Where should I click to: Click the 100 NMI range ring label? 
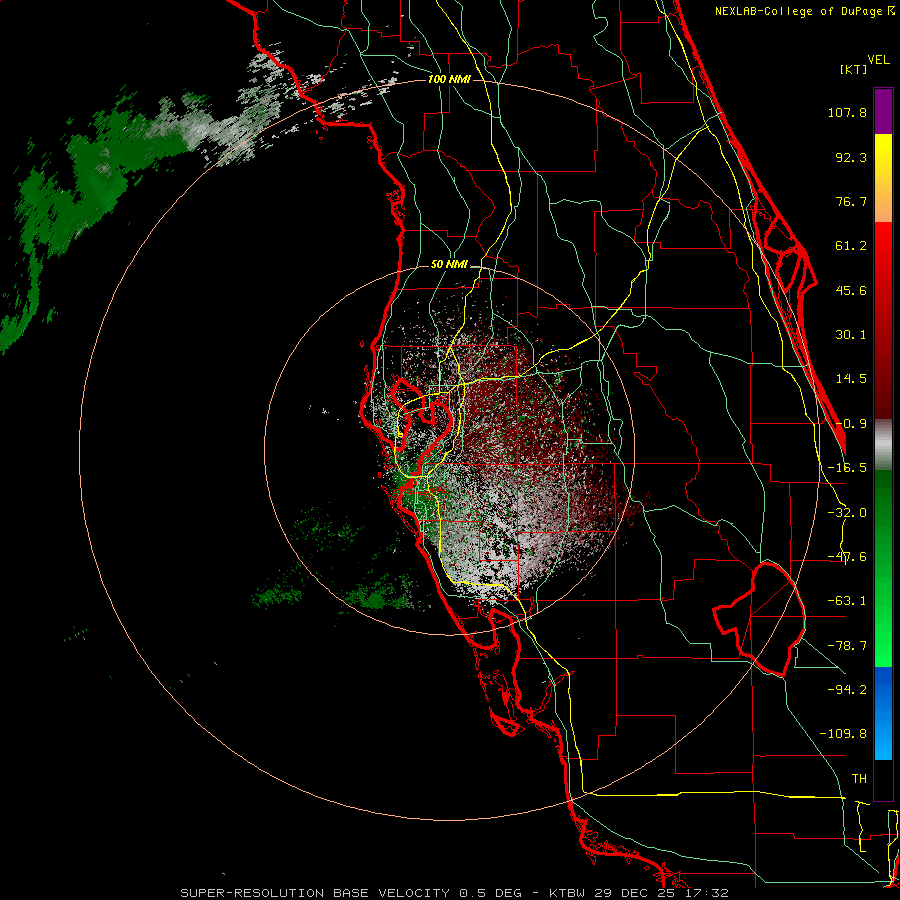click(449, 79)
